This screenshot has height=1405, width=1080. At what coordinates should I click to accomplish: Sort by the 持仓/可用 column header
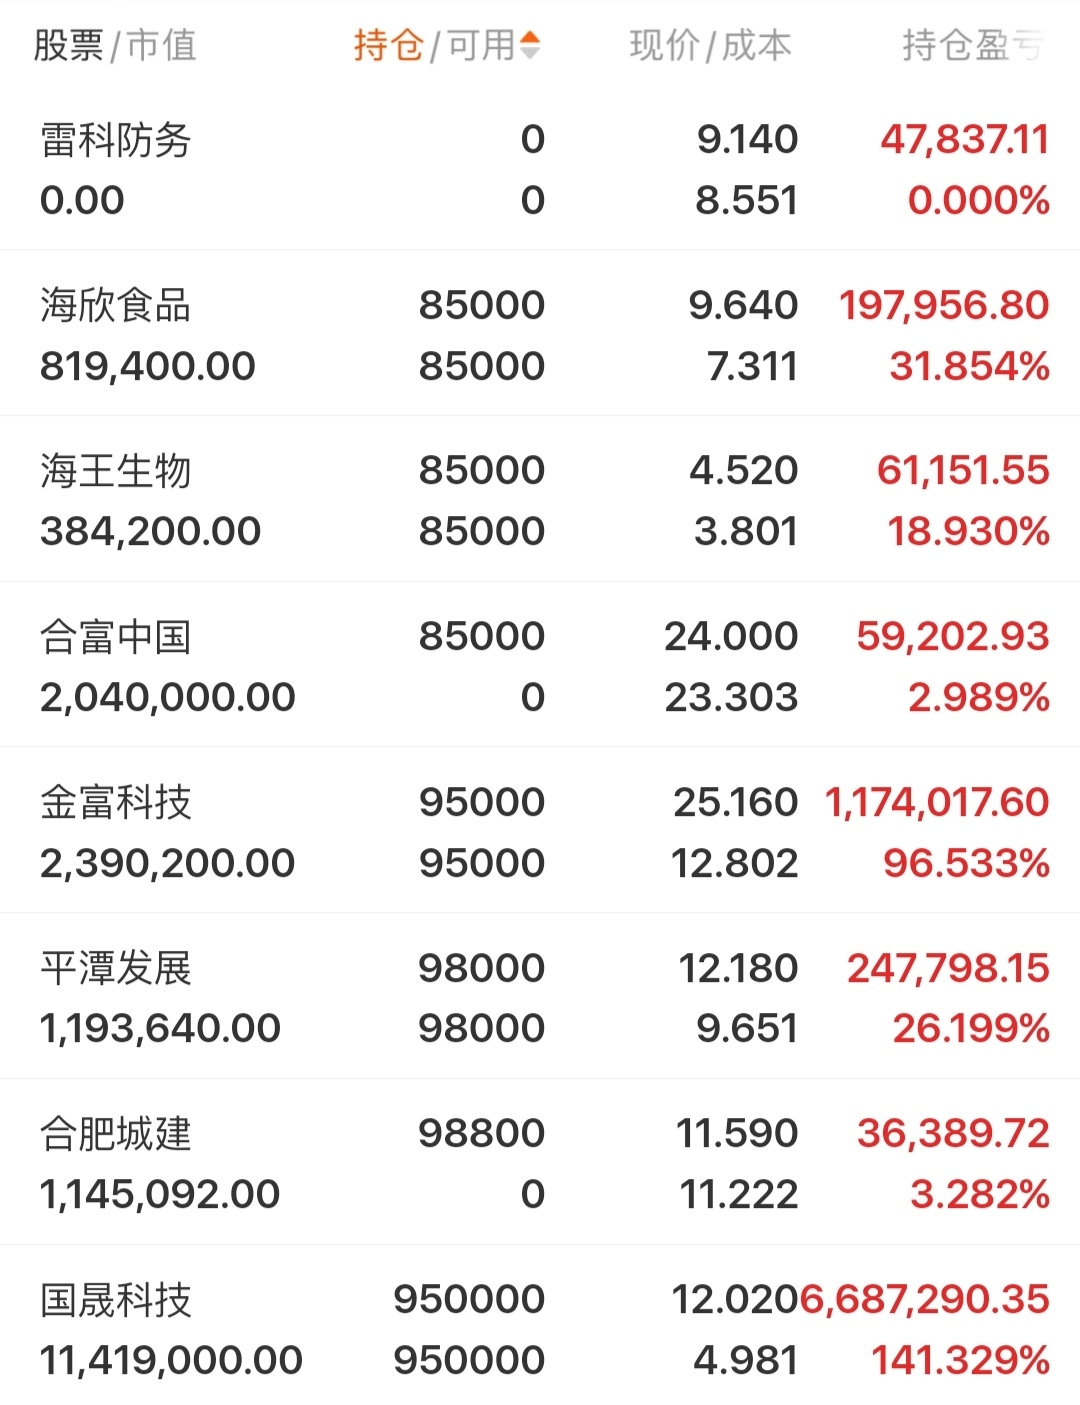(x=433, y=45)
